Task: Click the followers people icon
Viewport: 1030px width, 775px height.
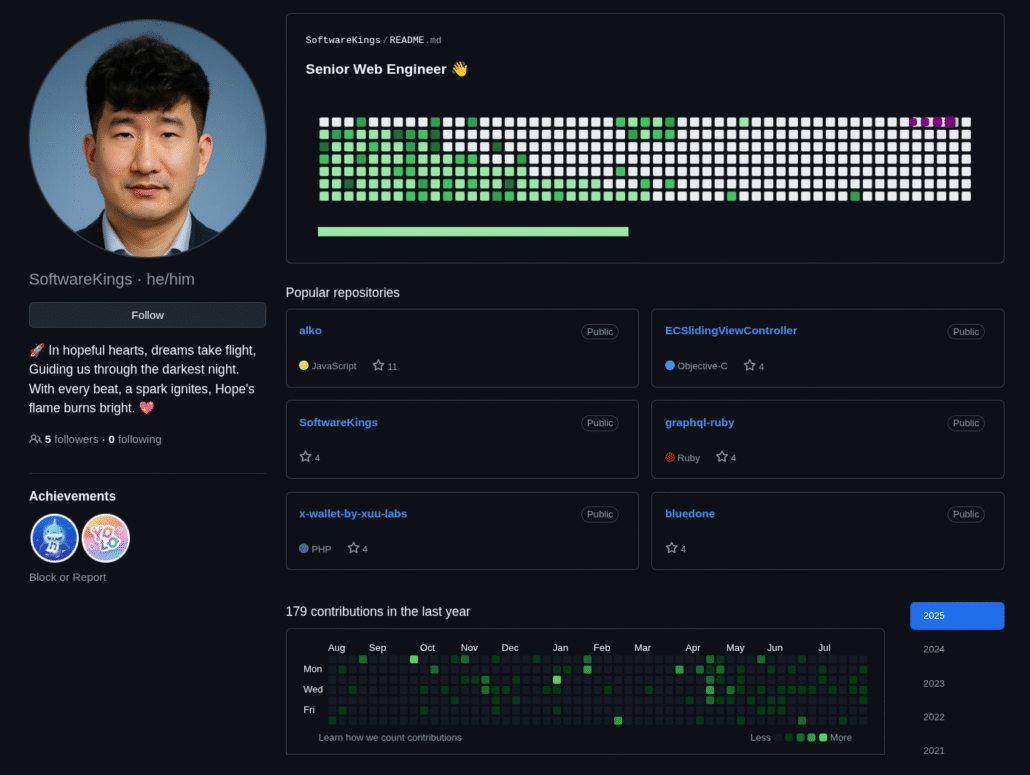Action: (x=35, y=439)
